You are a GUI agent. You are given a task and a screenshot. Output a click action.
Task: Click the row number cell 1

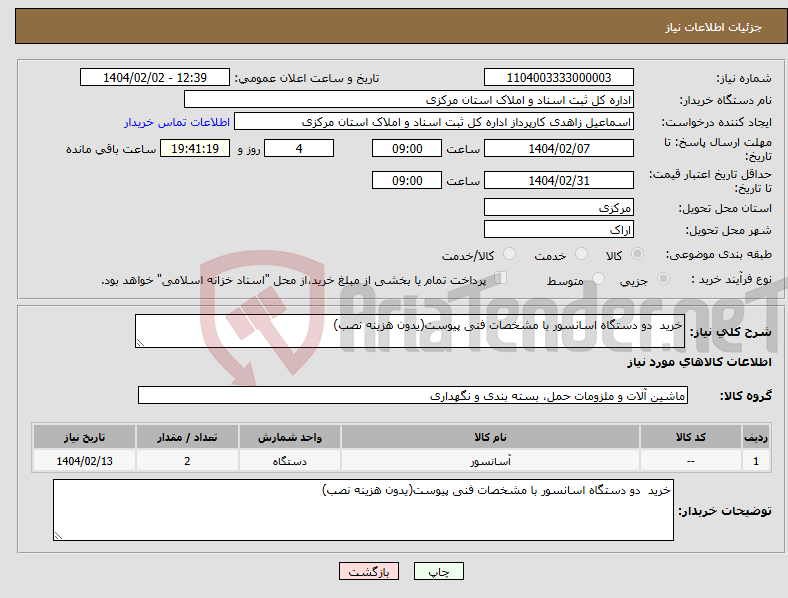pyautogui.click(x=756, y=461)
